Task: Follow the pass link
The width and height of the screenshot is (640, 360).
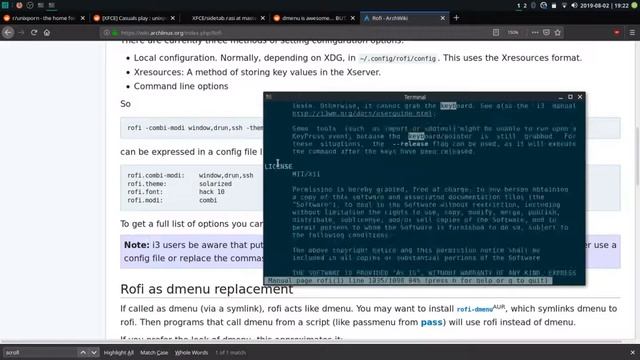Action: (431, 322)
